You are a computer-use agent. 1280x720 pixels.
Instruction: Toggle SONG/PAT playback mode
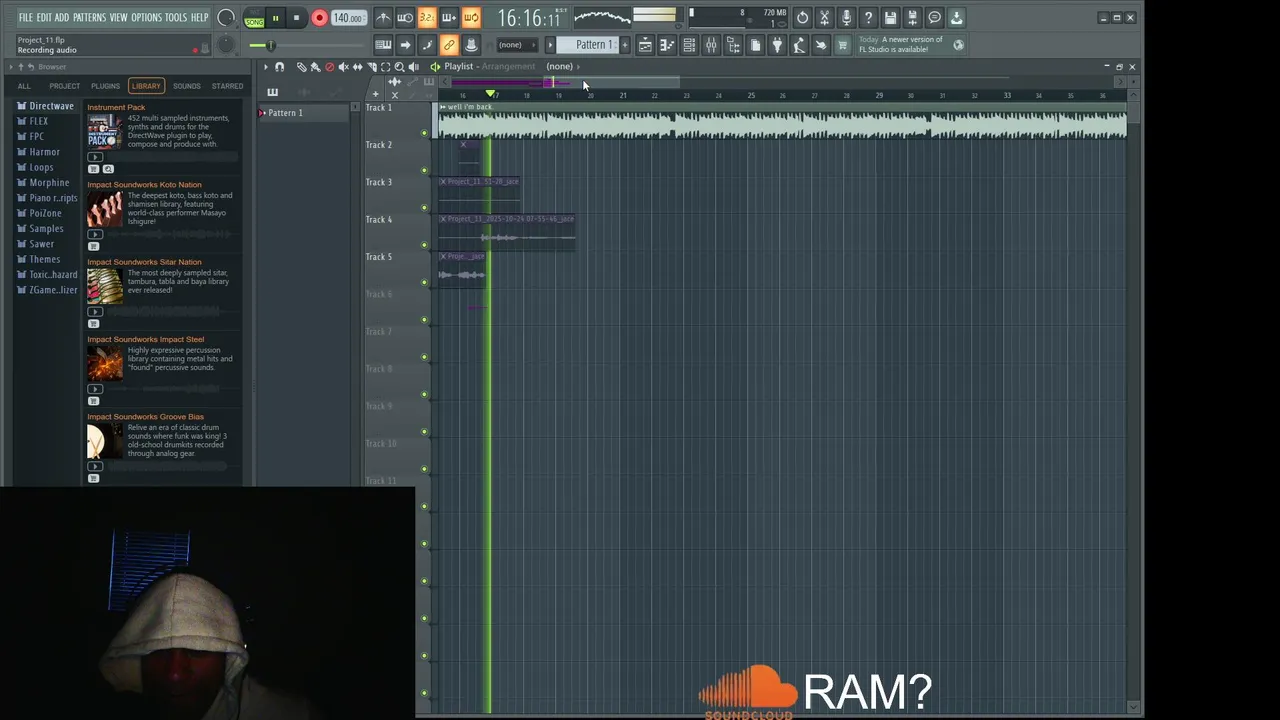254,18
